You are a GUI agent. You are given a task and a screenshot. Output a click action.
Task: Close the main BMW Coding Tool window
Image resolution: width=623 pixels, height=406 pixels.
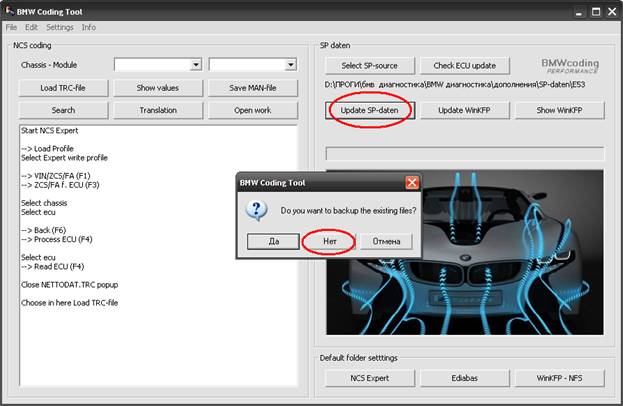612,12
